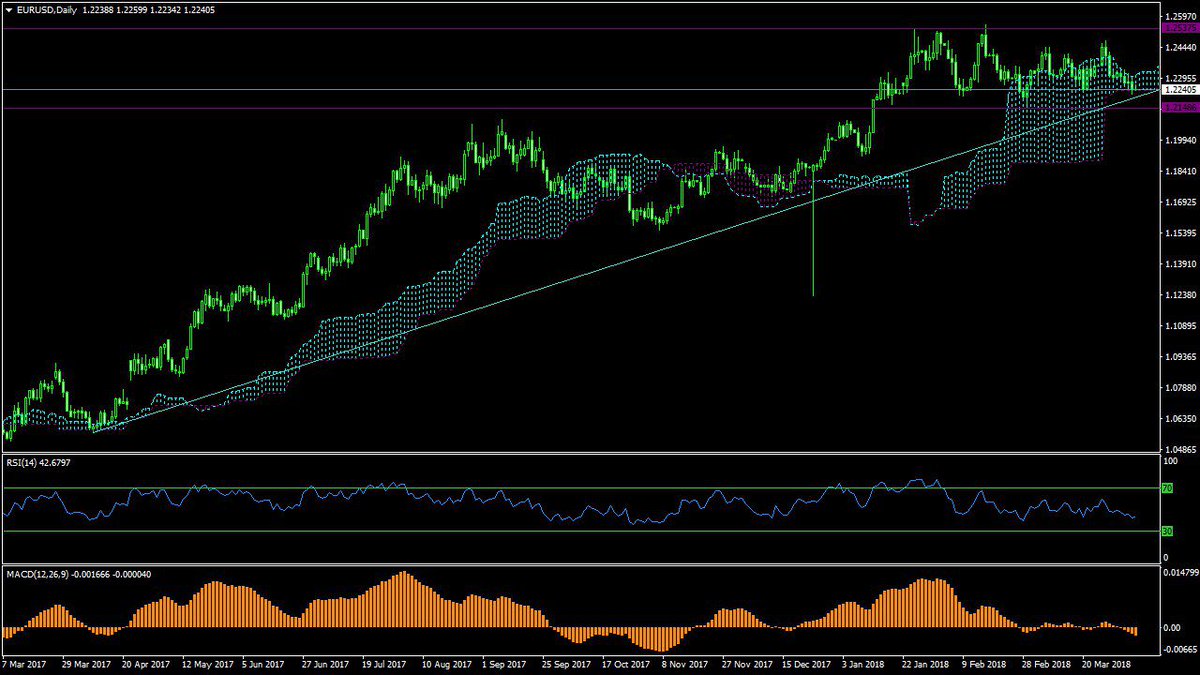
Task: Select the lower magenta horizontal line
Action: coord(580,107)
